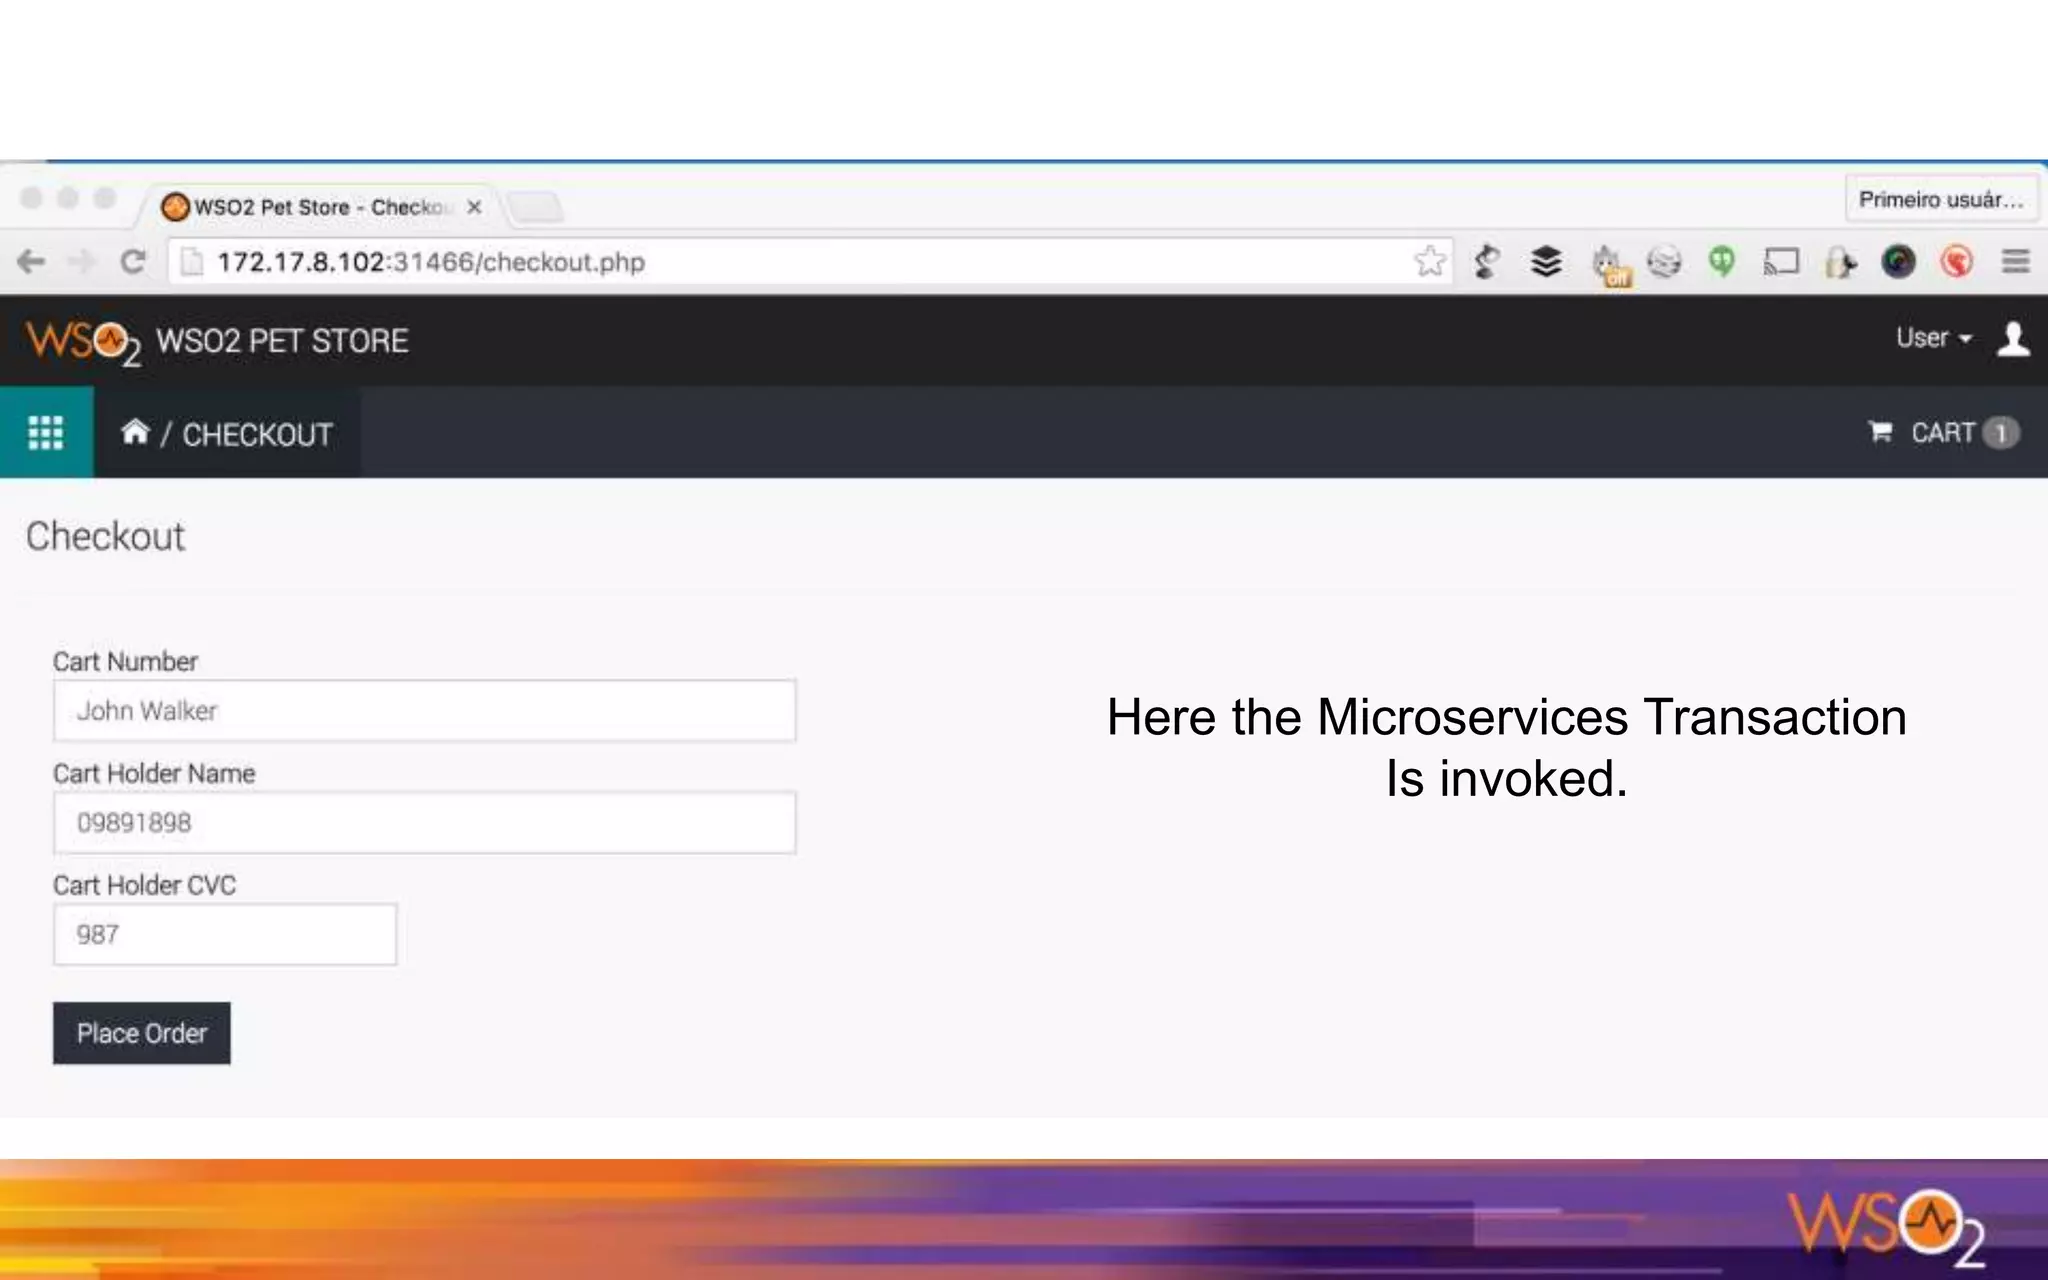
Task: Click the user profile silhouette icon
Action: coord(2013,339)
